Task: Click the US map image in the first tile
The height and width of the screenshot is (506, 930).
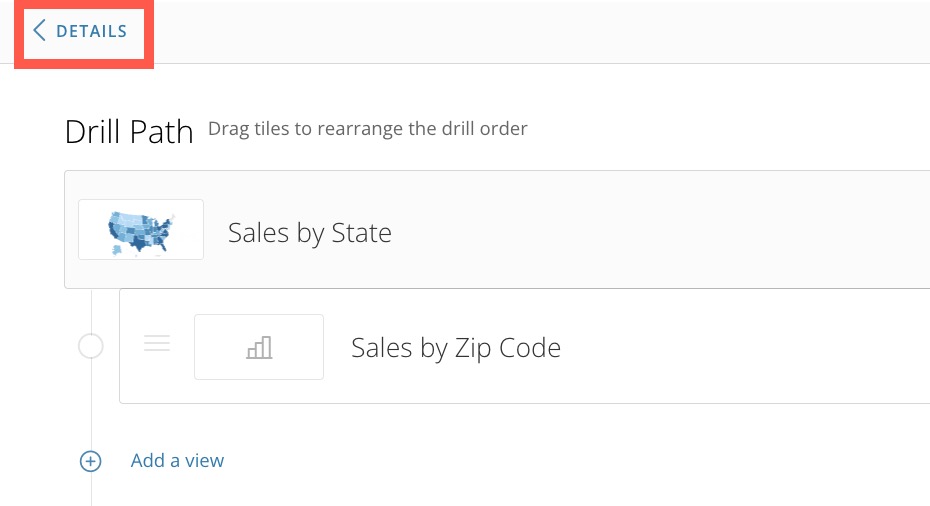Action: pos(140,233)
